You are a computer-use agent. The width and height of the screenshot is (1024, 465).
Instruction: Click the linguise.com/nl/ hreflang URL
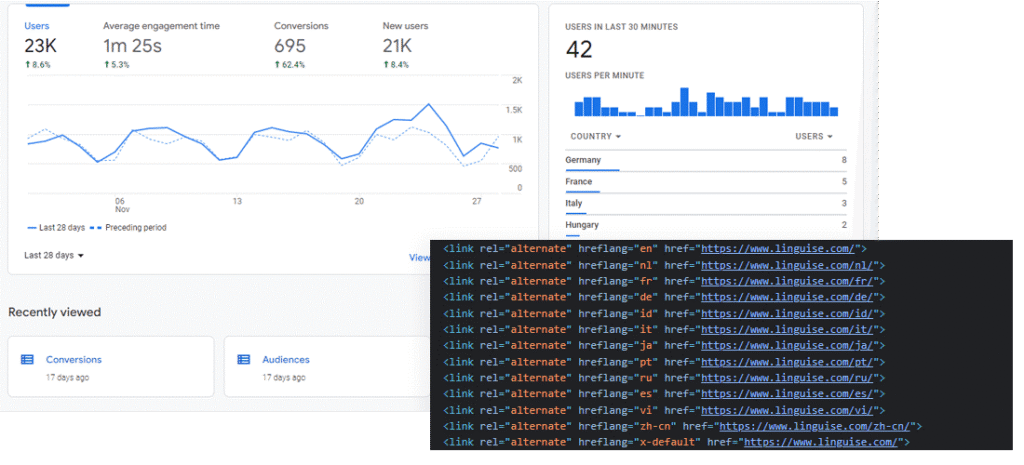789,265
